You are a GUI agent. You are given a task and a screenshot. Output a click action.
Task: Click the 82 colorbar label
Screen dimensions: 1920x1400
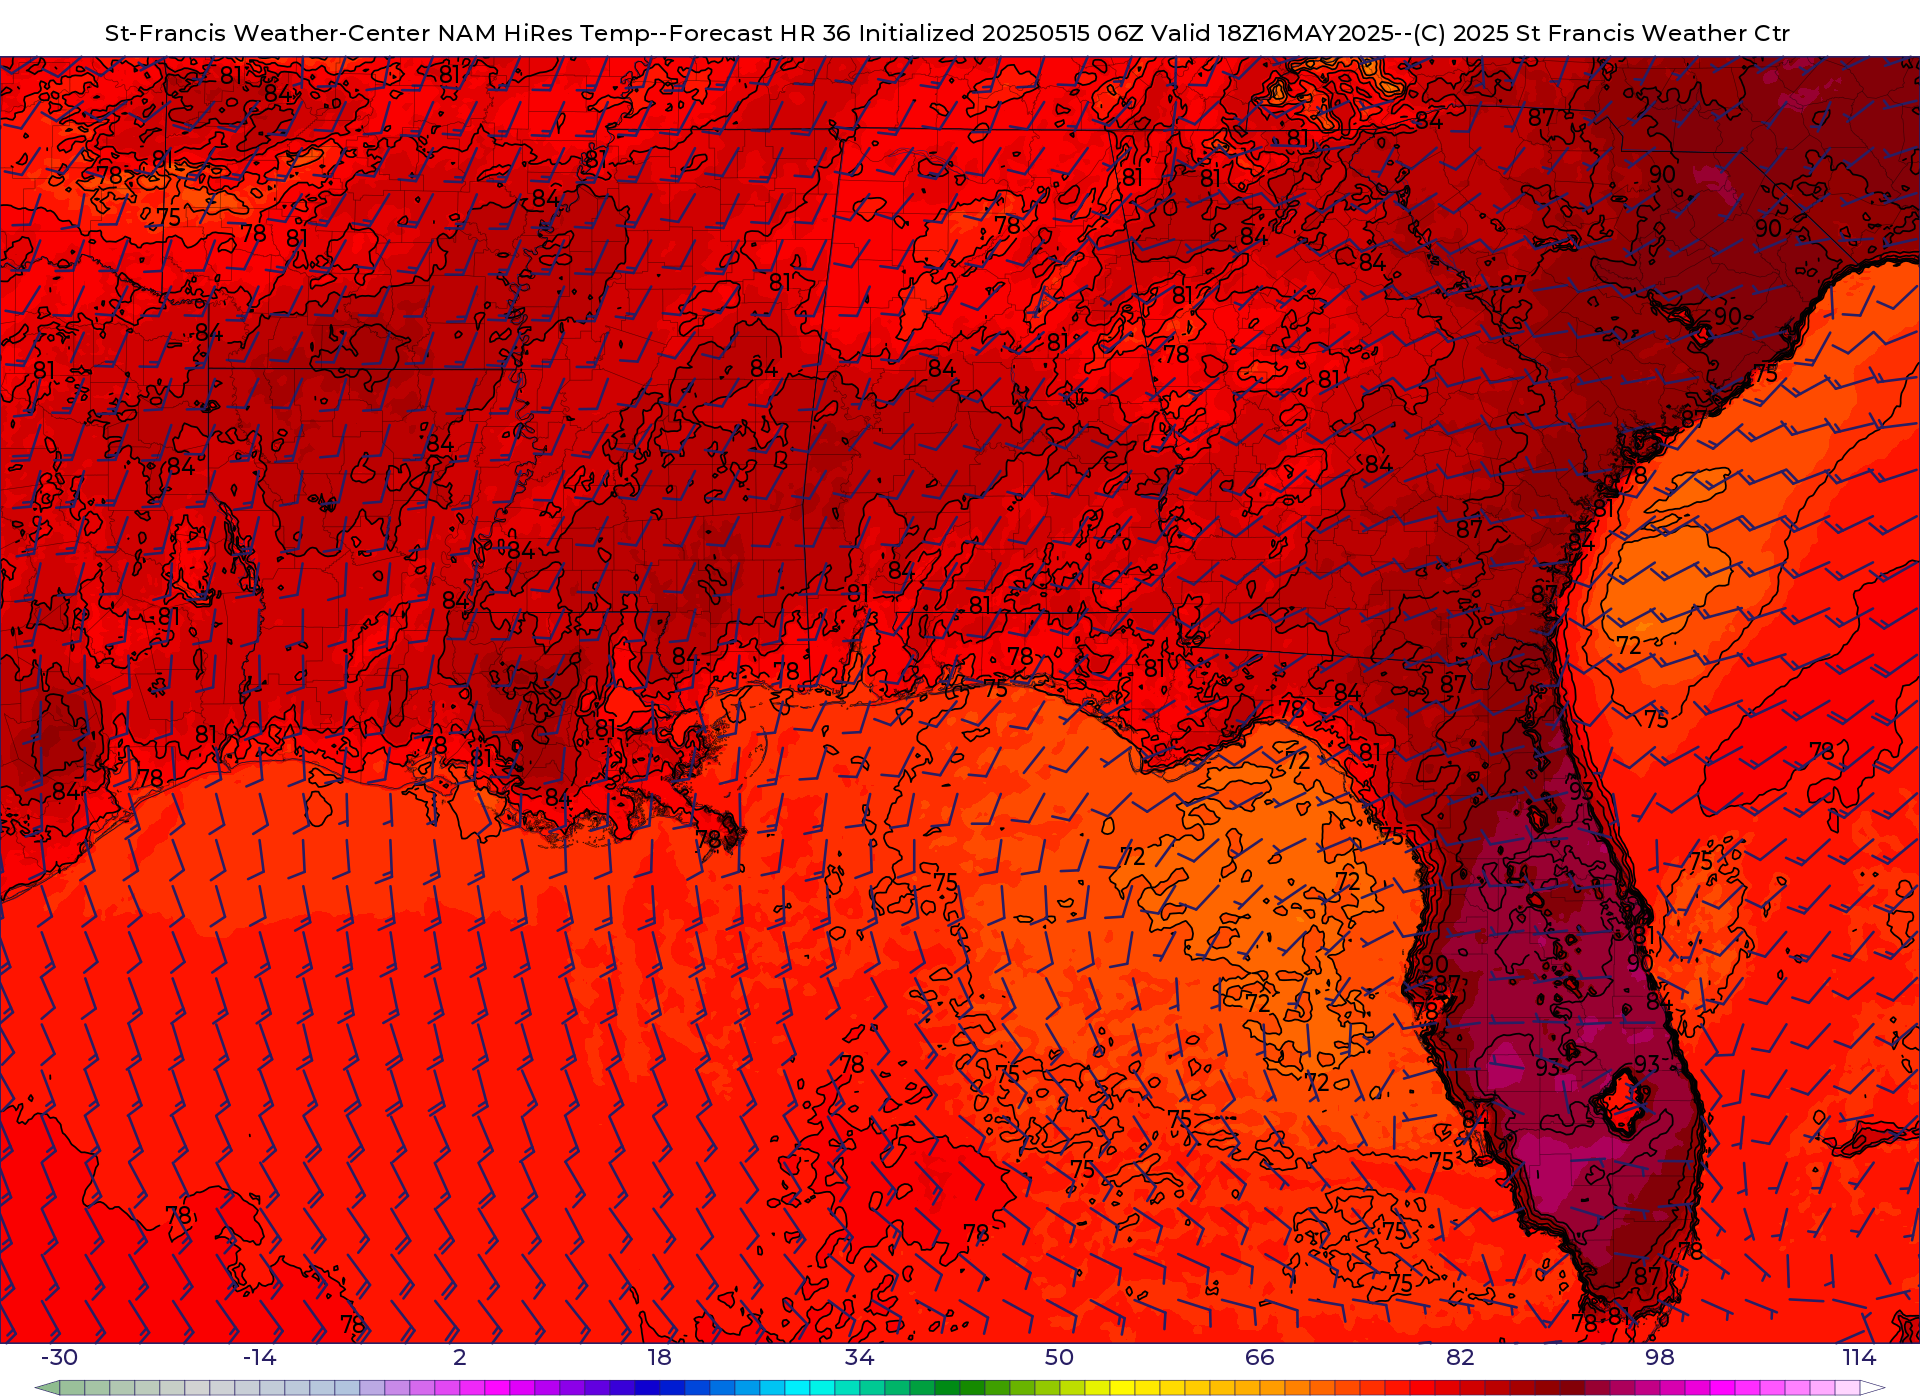[x=1460, y=1357]
